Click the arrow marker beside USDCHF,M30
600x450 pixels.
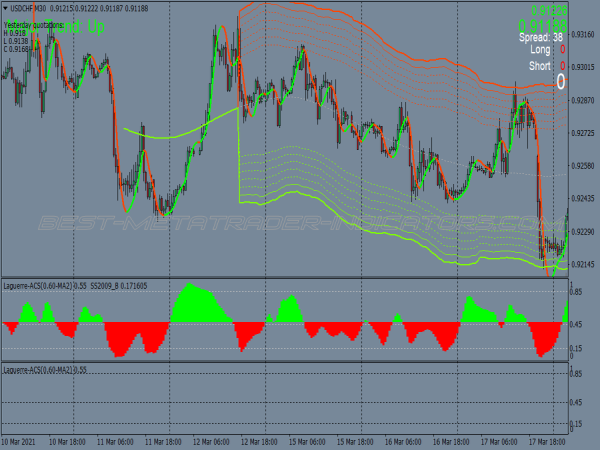point(5,7)
